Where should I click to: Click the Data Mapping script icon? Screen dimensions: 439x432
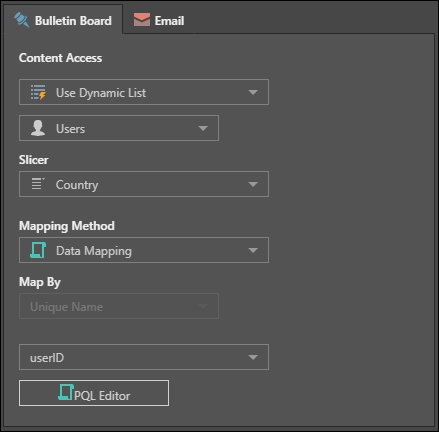click(38, 250)
